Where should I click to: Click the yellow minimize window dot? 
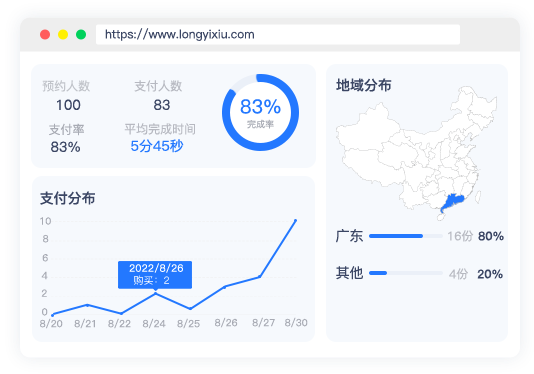click(63, 34)
